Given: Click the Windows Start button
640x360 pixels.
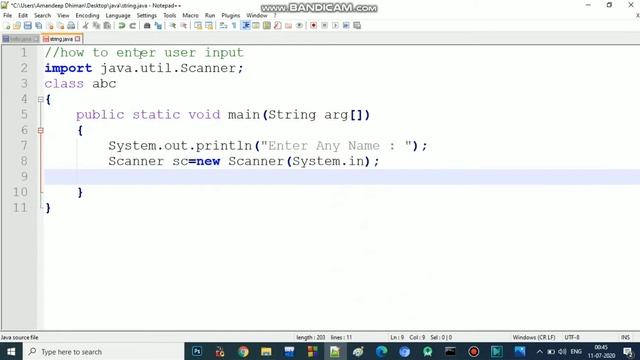Looking at the screenshot, I should click(x=11, y=352).
